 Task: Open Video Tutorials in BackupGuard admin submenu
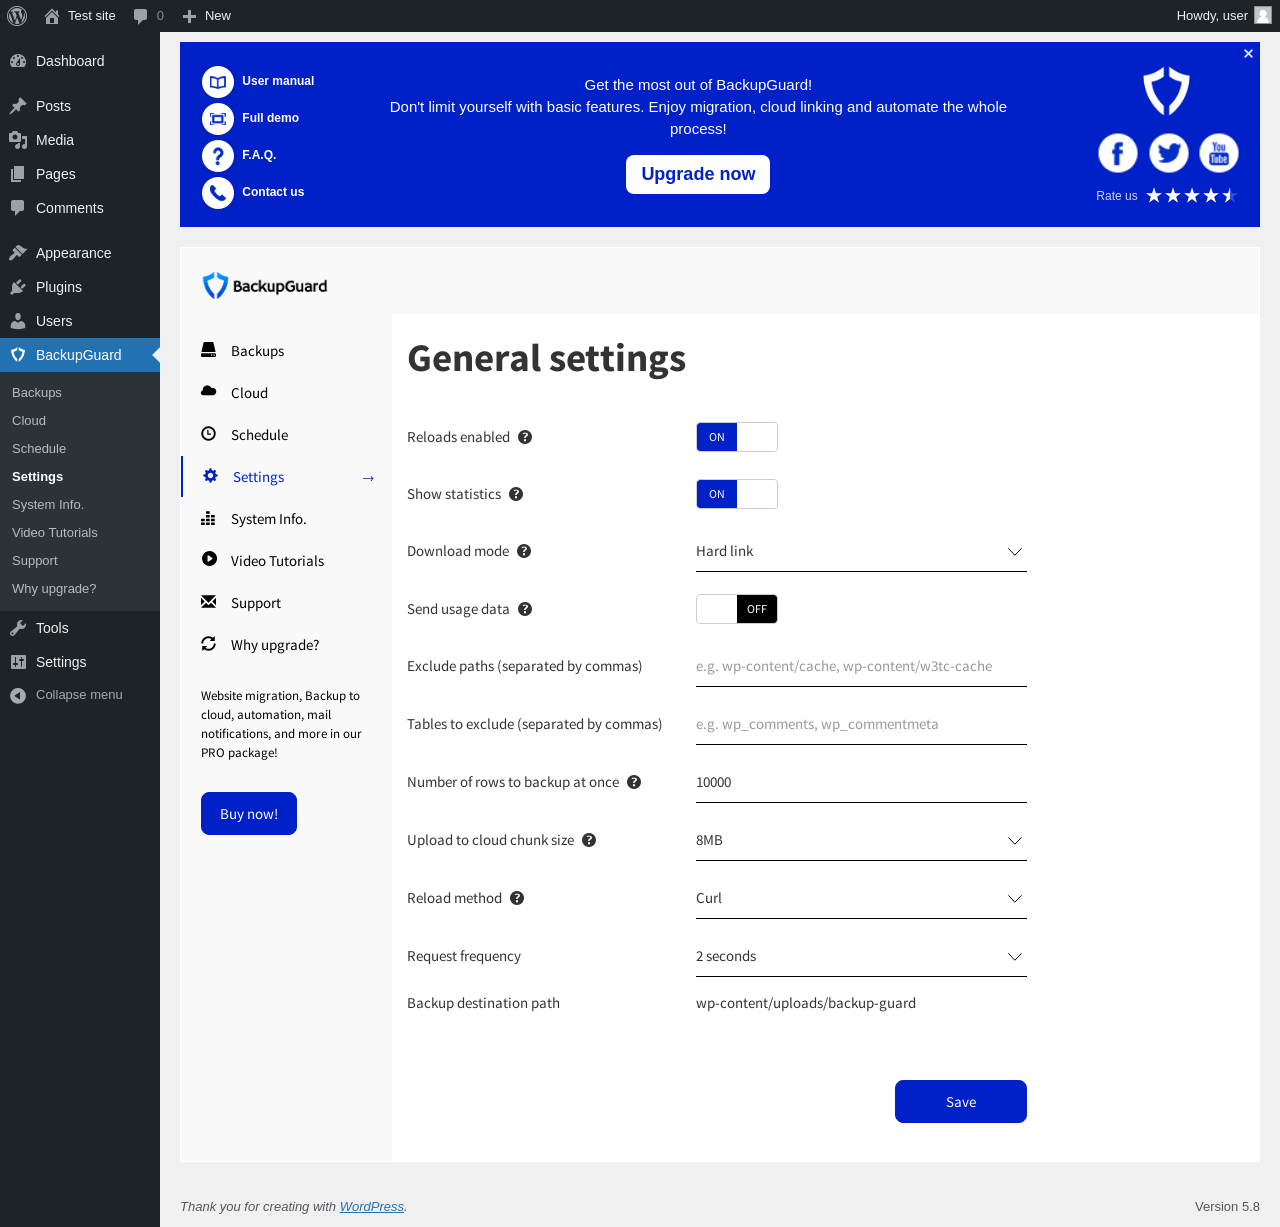[80, 533]
